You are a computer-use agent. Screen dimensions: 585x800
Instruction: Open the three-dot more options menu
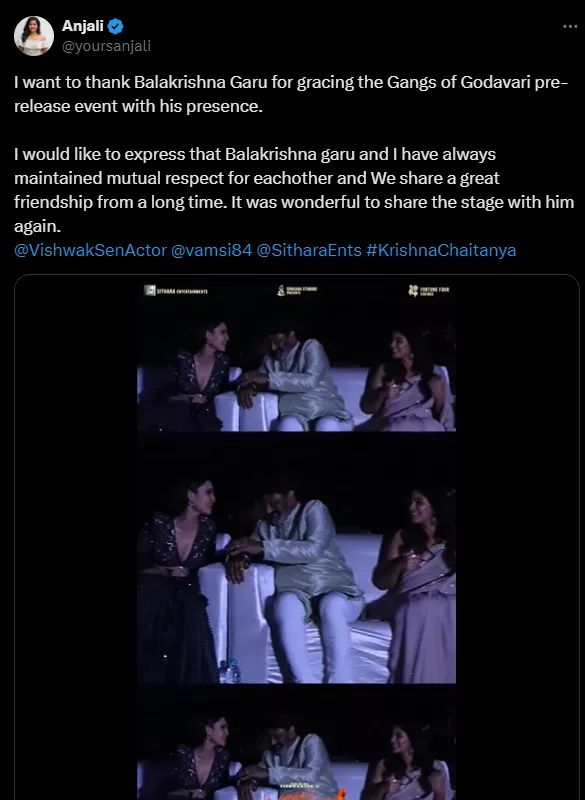(x=570, y=26)
